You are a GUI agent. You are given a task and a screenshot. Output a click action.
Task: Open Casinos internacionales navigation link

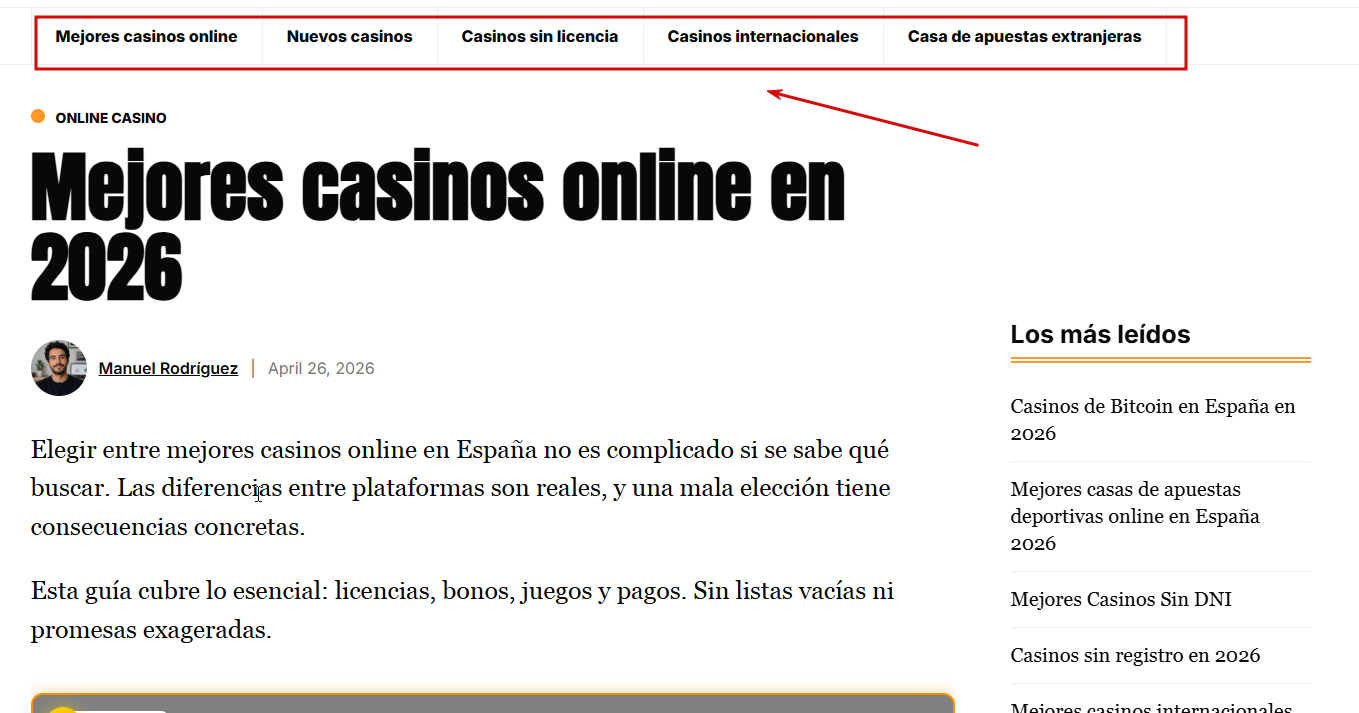[763, 37]
